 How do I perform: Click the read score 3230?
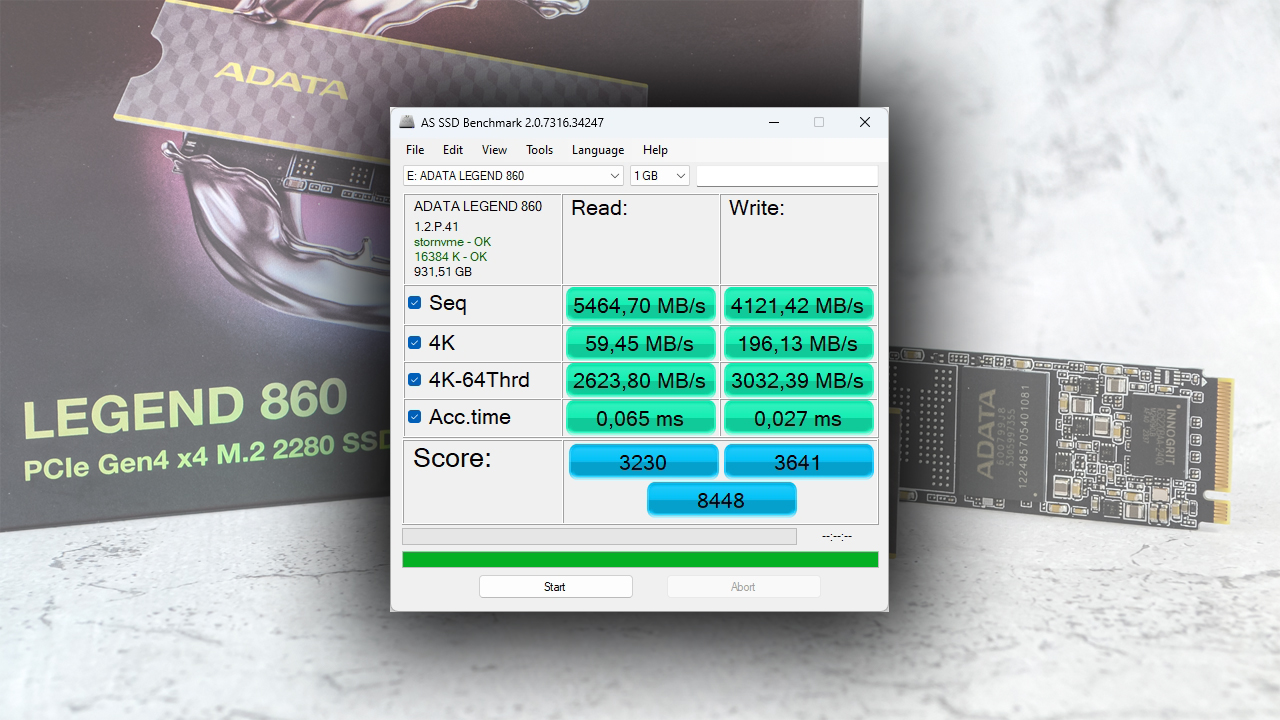coord(643,462)
